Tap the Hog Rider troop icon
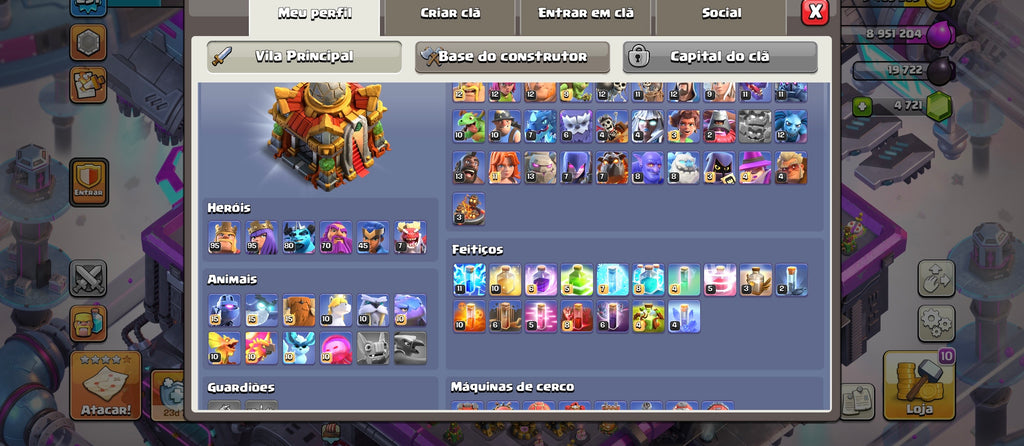 (469, 168)
